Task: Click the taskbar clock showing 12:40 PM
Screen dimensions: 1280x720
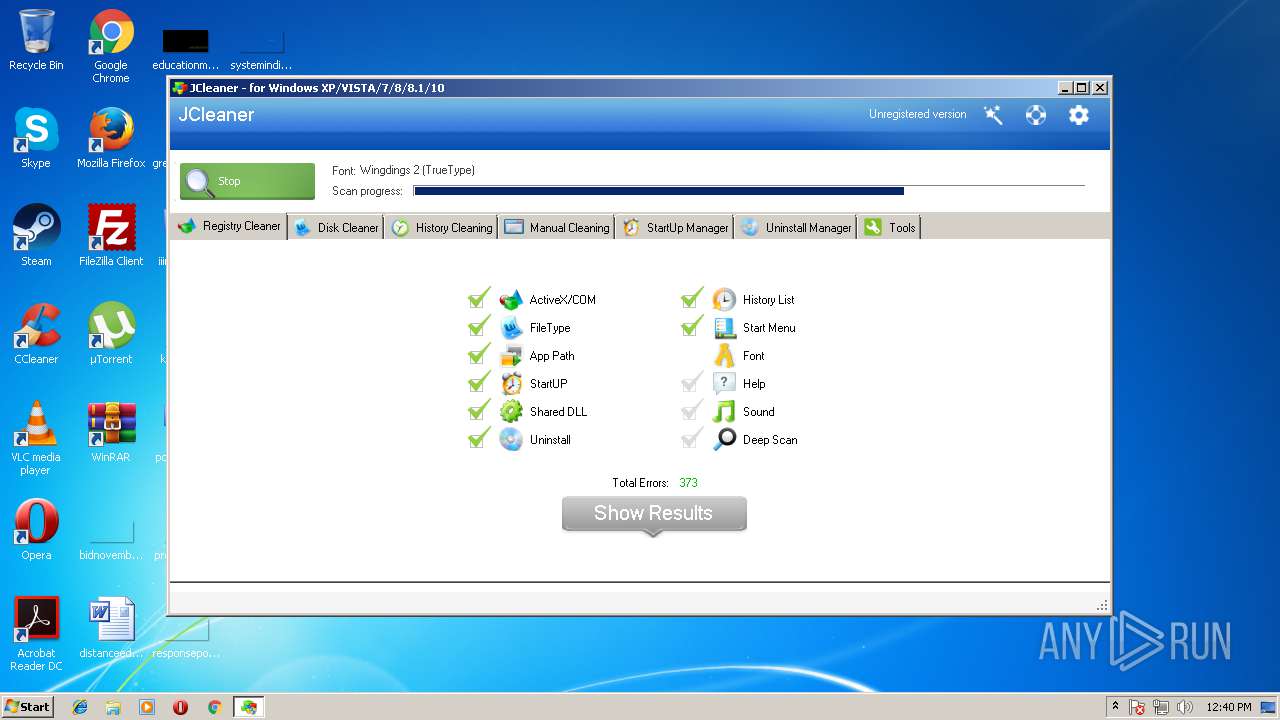Action: [x=1229, y=707]
